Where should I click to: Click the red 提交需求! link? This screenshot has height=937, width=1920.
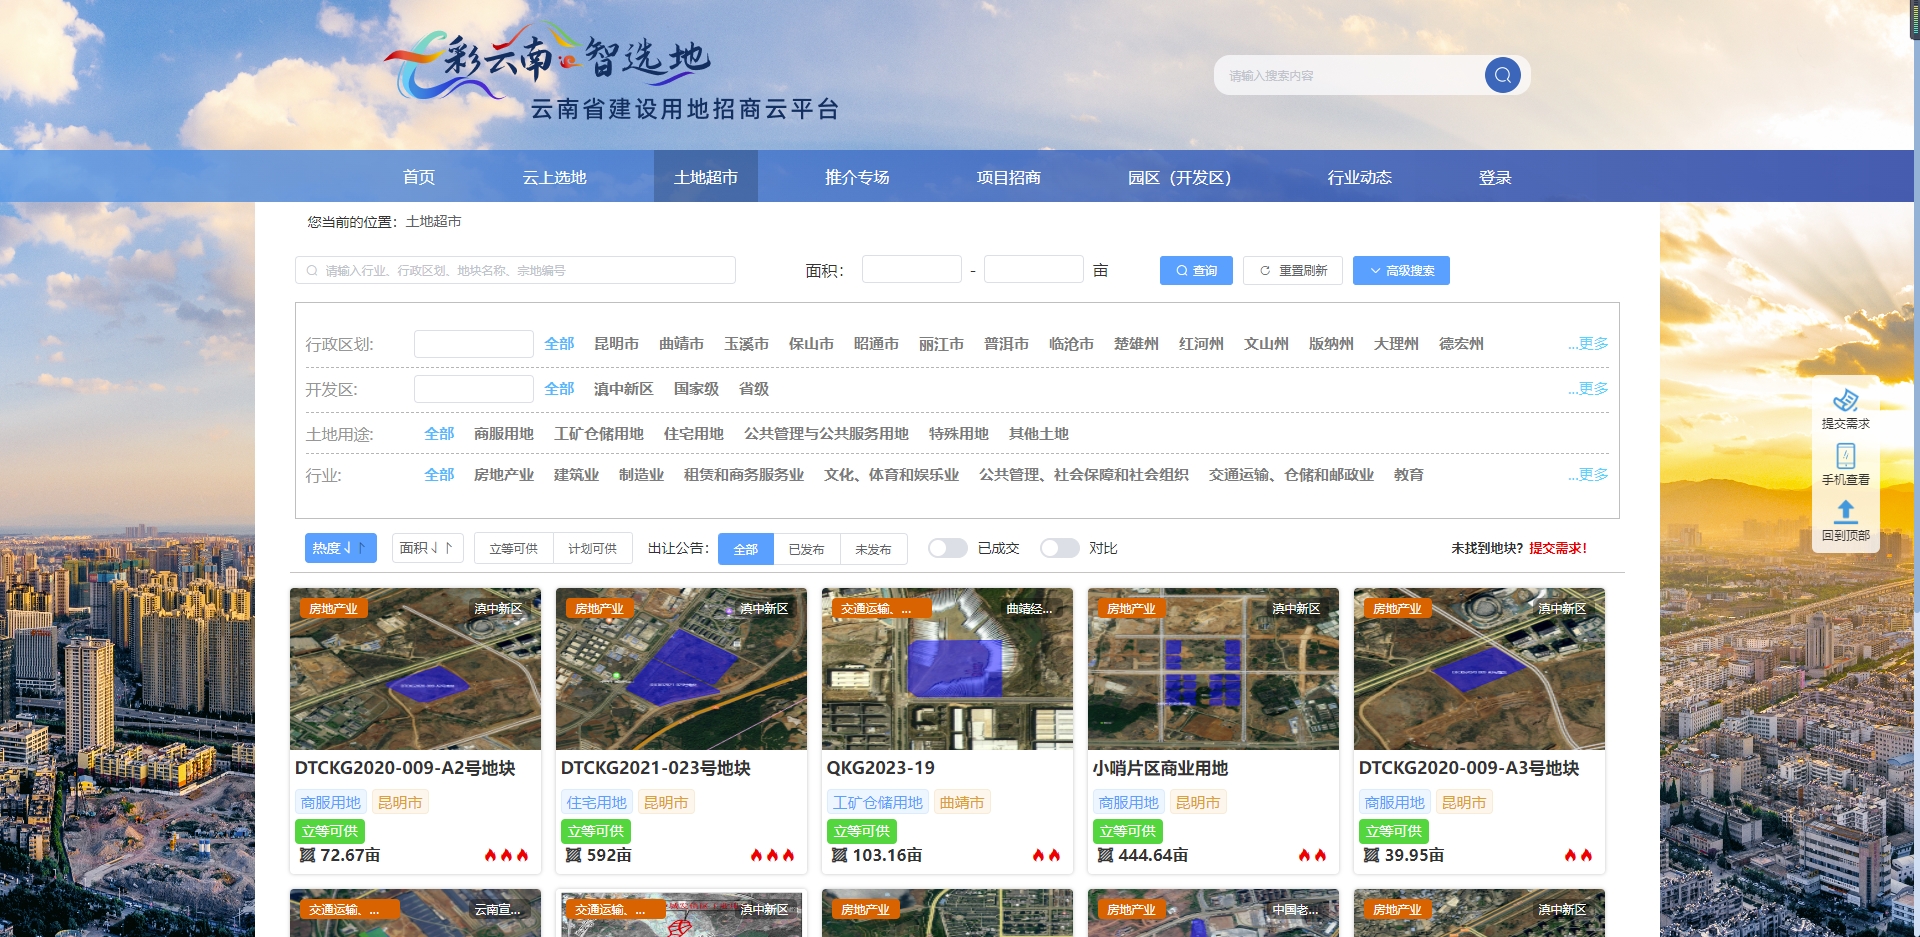(1557, 548)
